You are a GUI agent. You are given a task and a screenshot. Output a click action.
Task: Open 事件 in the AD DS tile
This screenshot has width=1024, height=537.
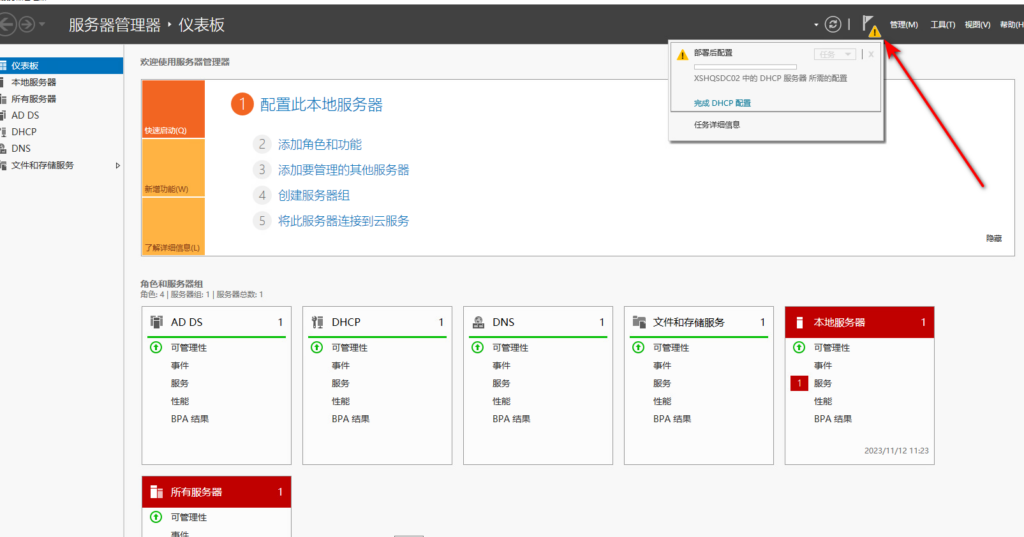(180, 366)
